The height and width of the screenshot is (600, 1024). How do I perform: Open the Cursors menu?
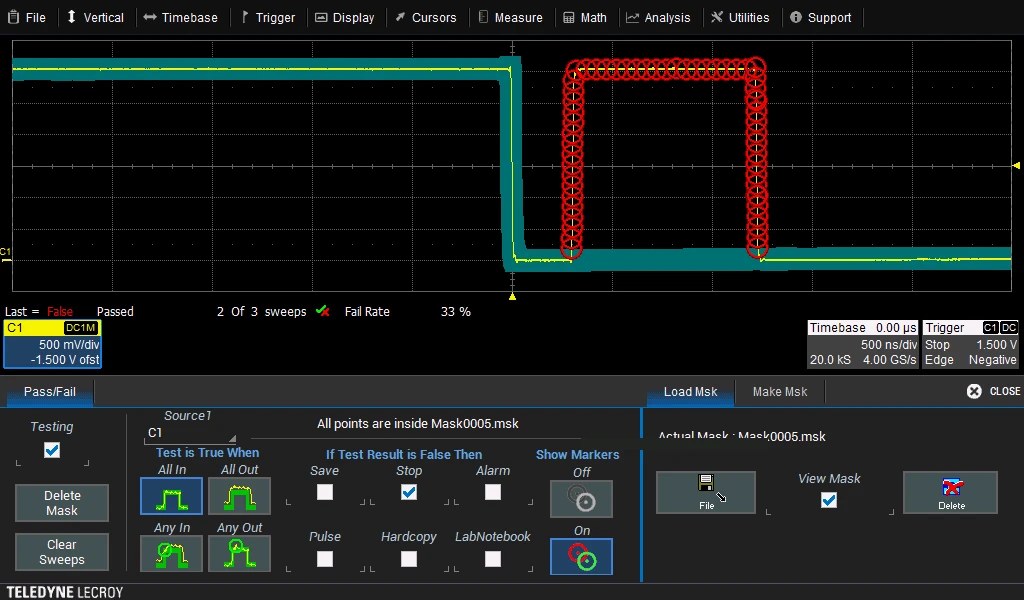pyautogui.click(x=426, y=18)
